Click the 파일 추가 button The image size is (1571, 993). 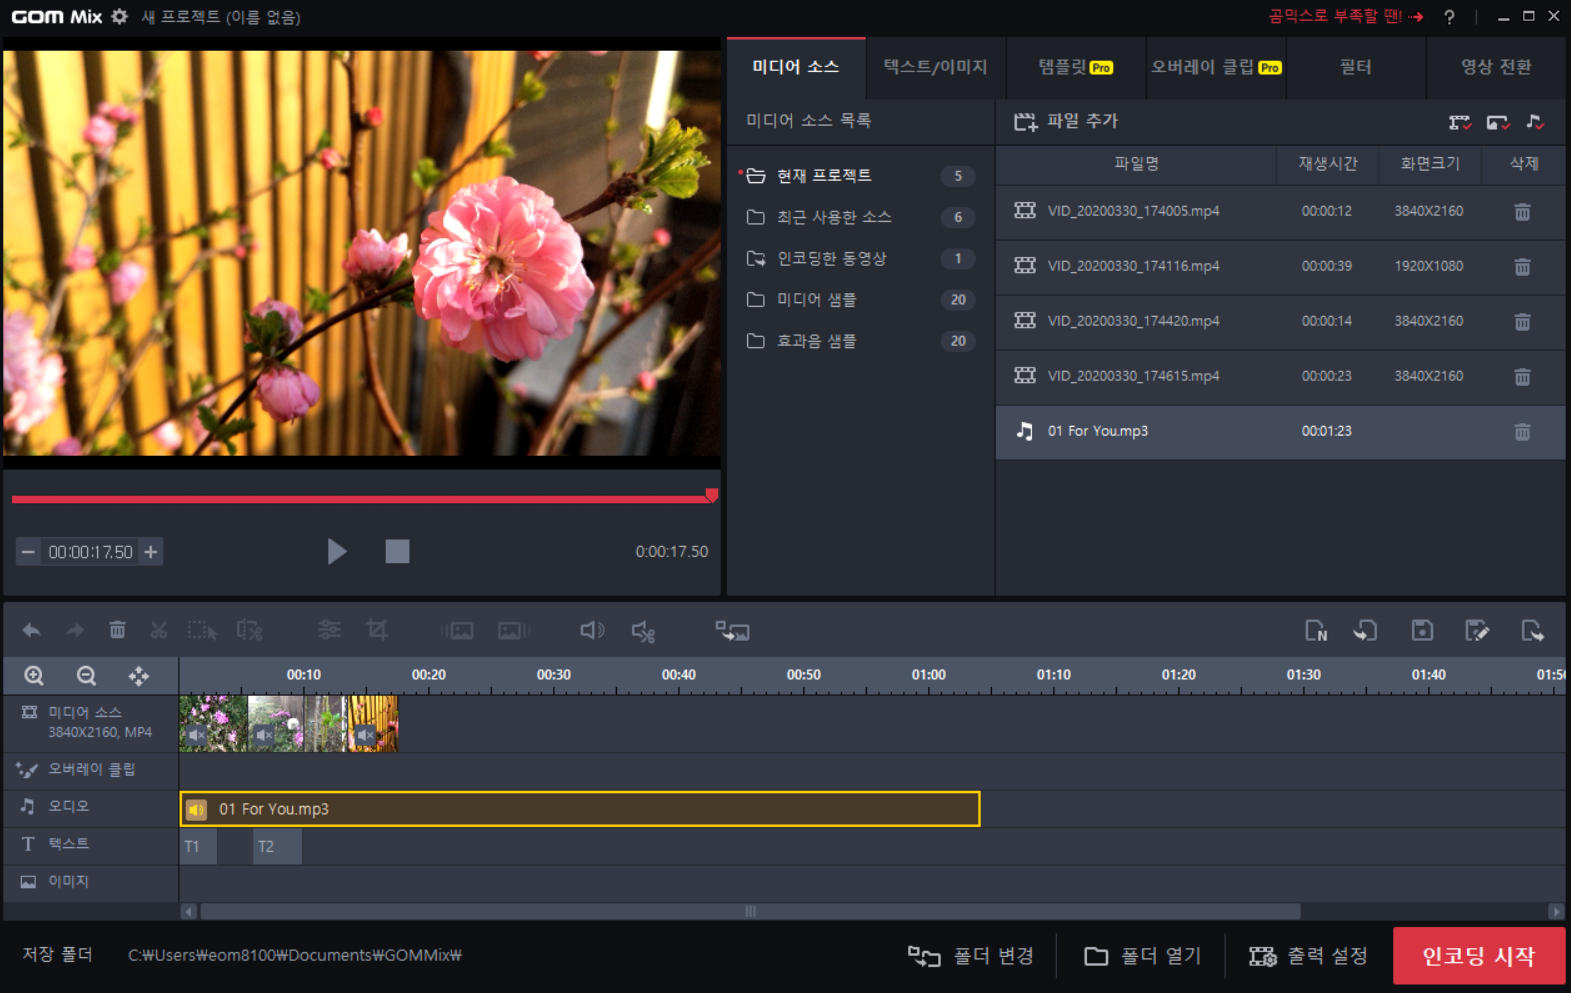(x=1066, y=121)
